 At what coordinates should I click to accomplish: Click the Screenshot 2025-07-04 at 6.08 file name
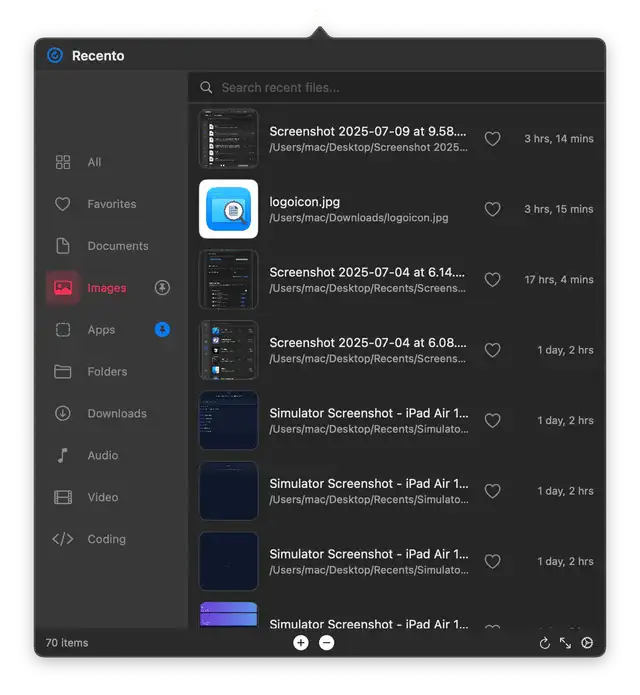click(x=368, y=343)
